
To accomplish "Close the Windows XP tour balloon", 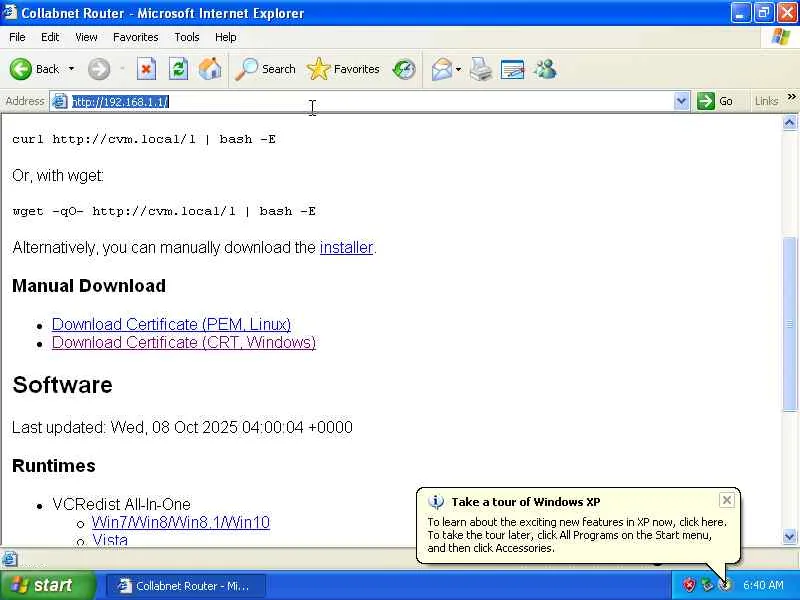I will pos(727,500).
